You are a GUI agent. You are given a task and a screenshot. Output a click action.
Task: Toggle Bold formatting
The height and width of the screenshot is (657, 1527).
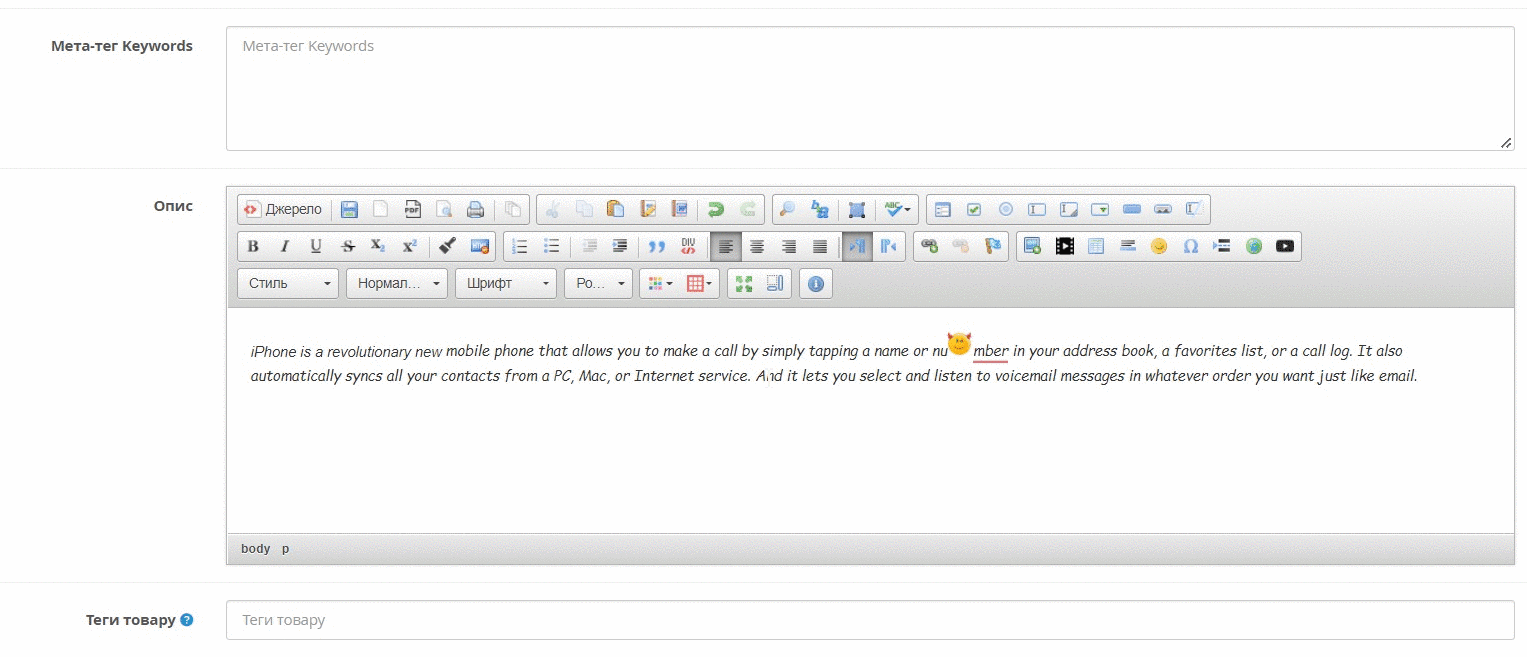coord(253,246)
